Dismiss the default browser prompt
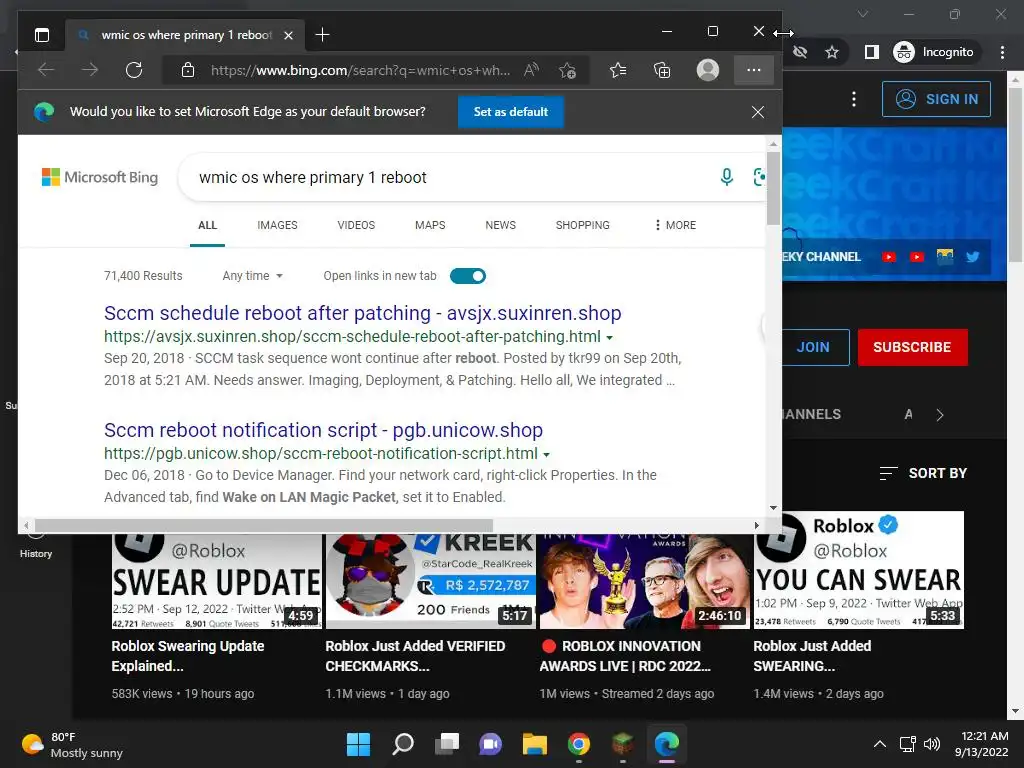 [758, 112]
